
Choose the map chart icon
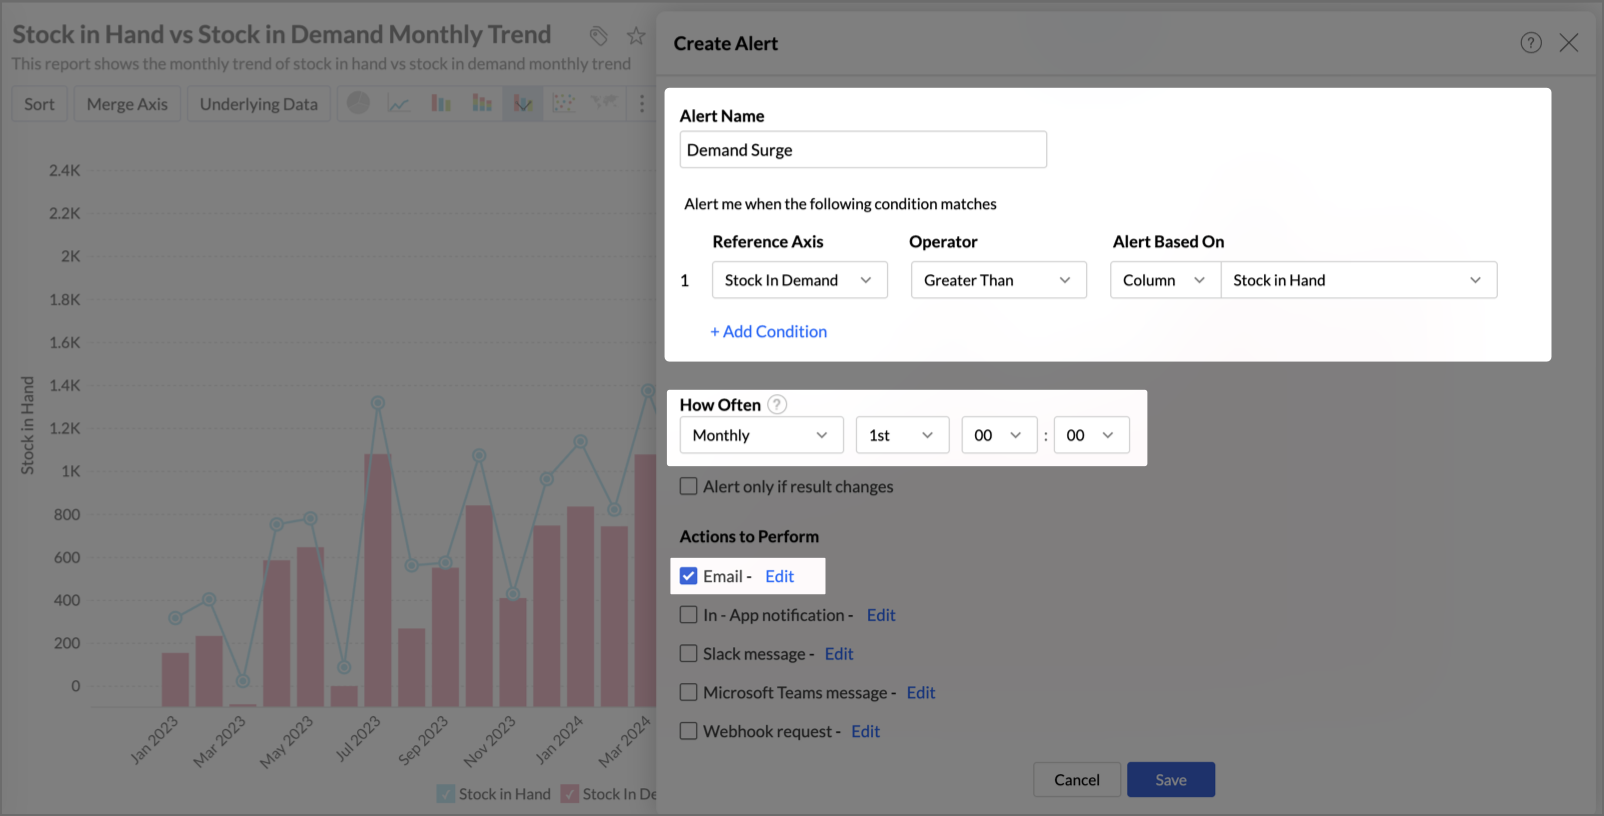coord(603,103)
